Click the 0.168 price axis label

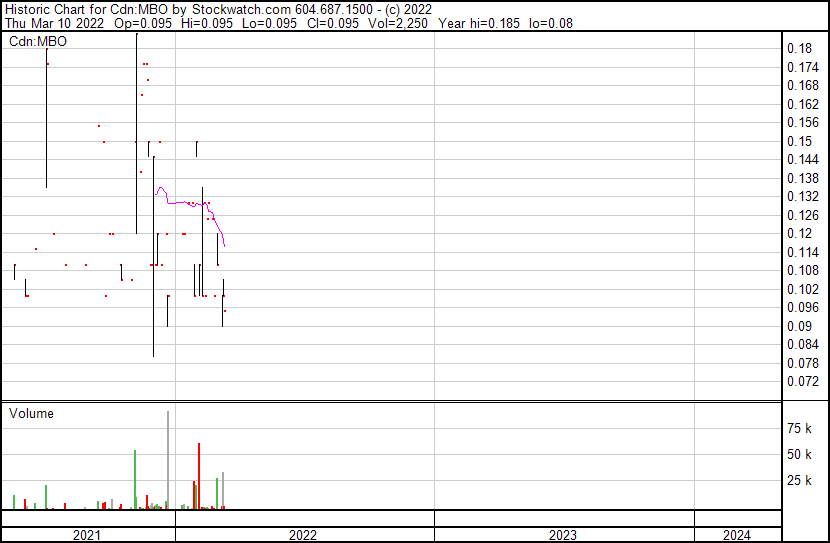point(802,86)
